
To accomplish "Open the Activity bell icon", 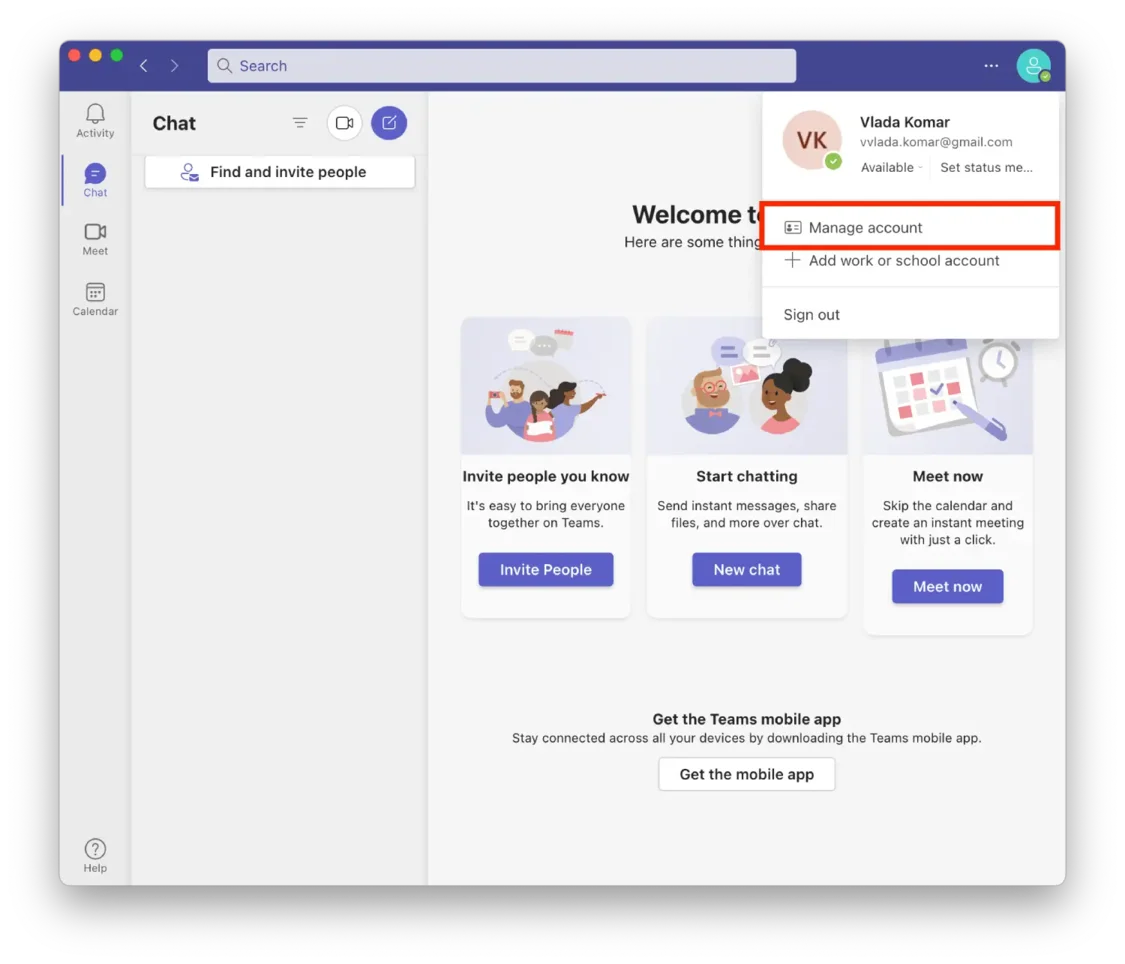I will [95, 114].
